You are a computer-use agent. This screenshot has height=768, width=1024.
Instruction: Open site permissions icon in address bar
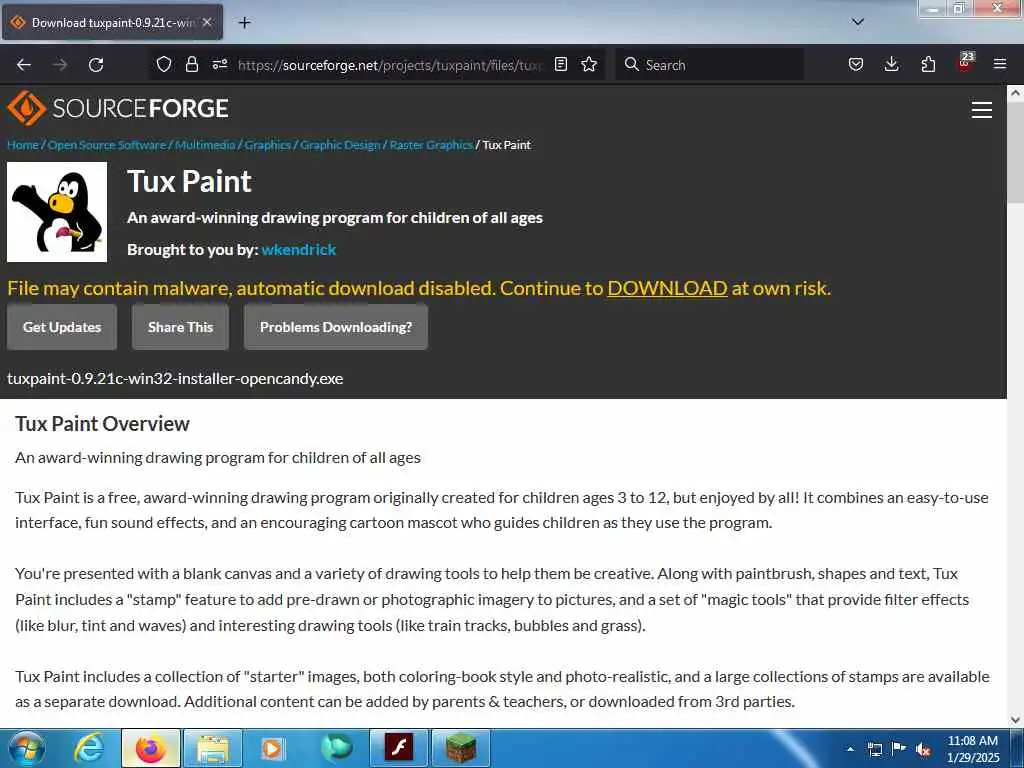pos(219,64)
